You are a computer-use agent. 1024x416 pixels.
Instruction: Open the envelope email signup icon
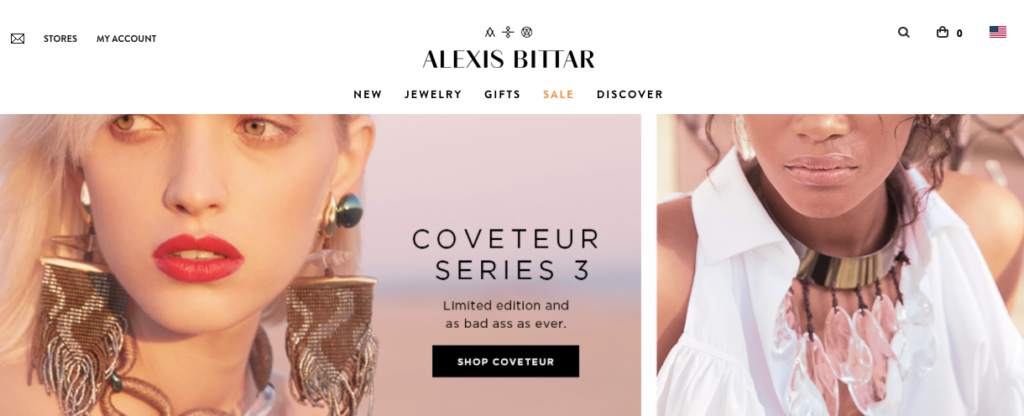pos(18,39)
